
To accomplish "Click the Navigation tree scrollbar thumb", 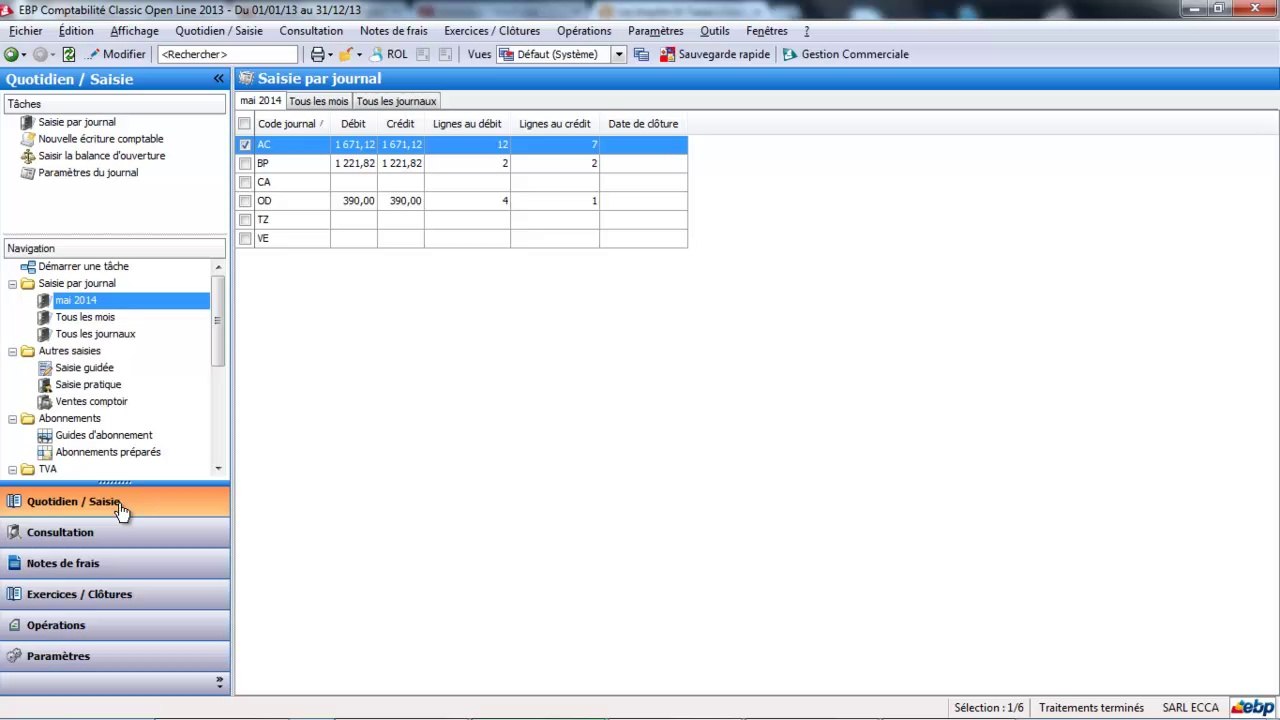I will (x=218, y=320).
